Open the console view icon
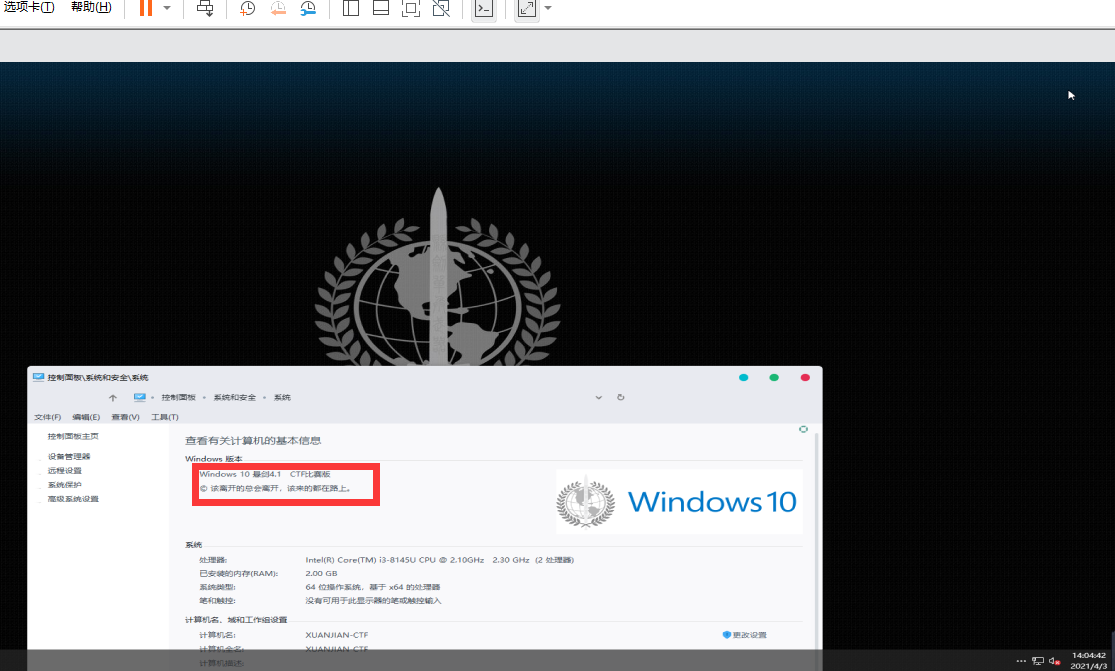 pos(484,9)
